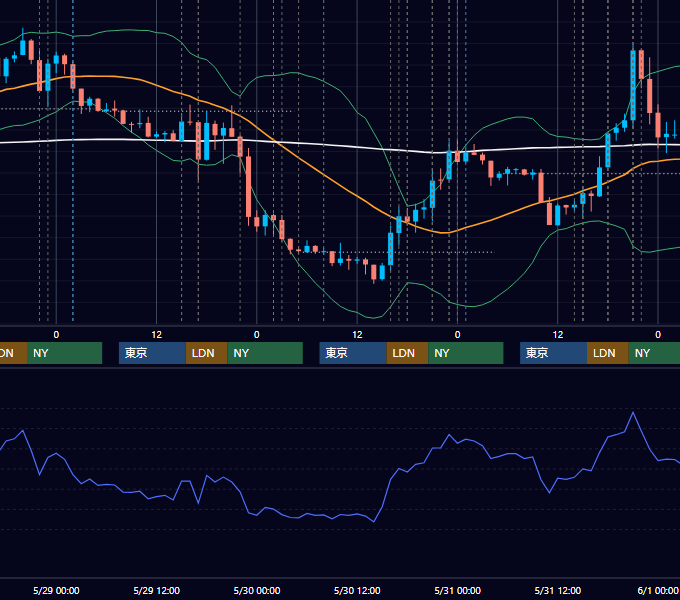Click the hour label 0 above 5/31 00:00

[x=457, y=335]
